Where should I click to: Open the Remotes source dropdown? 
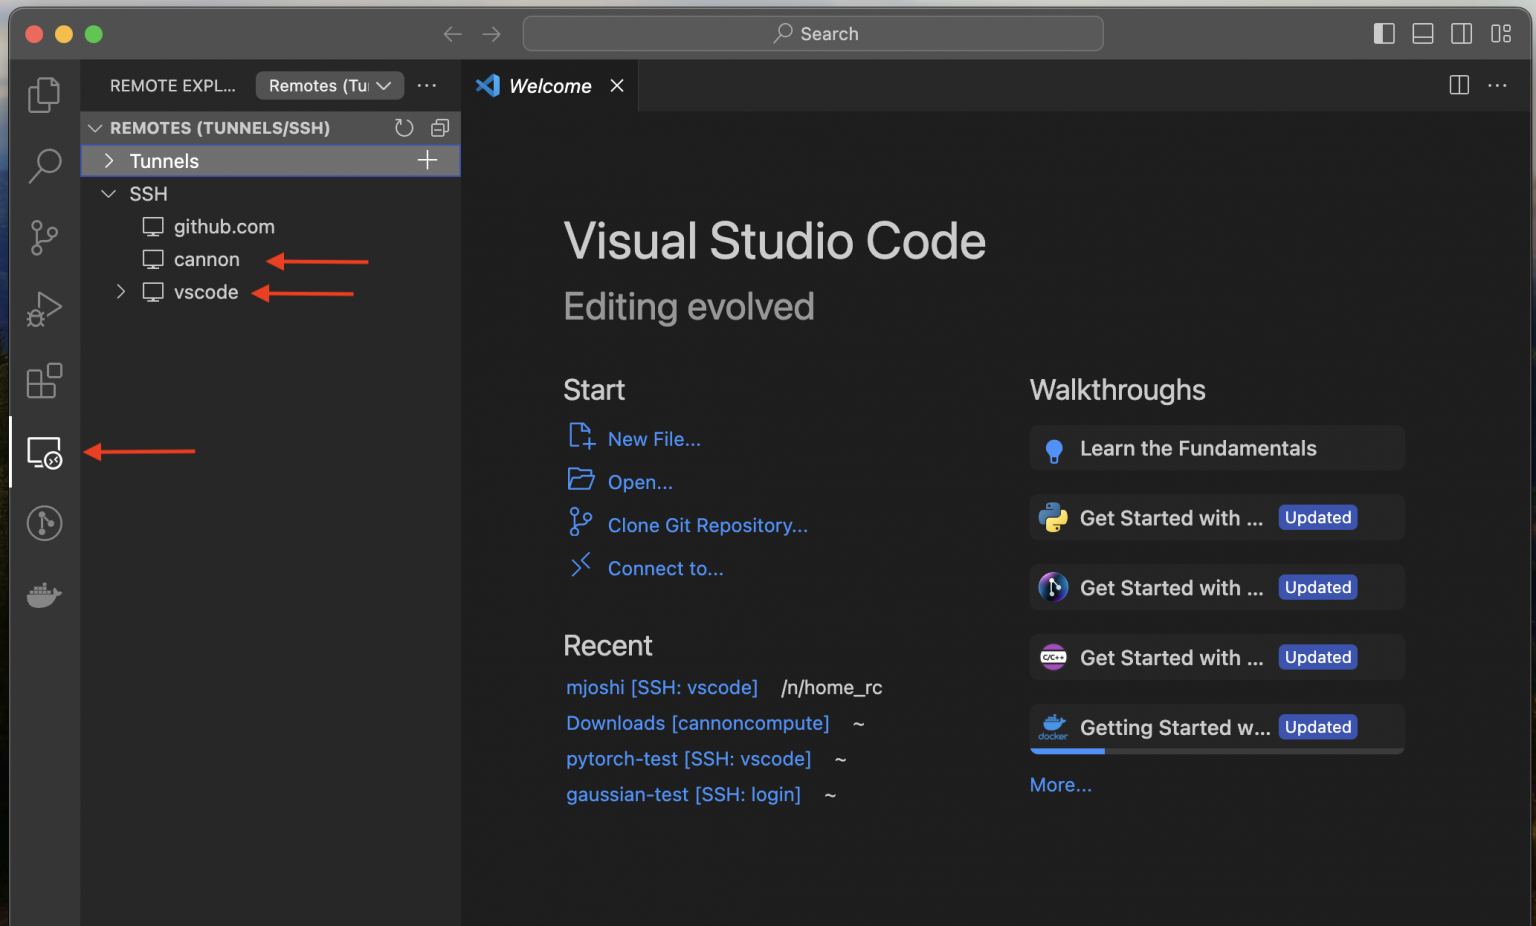(x=329, y=85)
